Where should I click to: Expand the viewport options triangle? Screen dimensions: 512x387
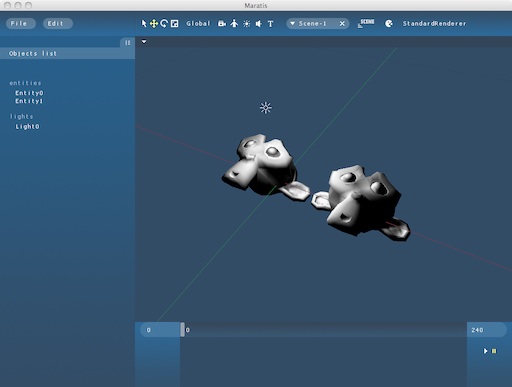144,42
